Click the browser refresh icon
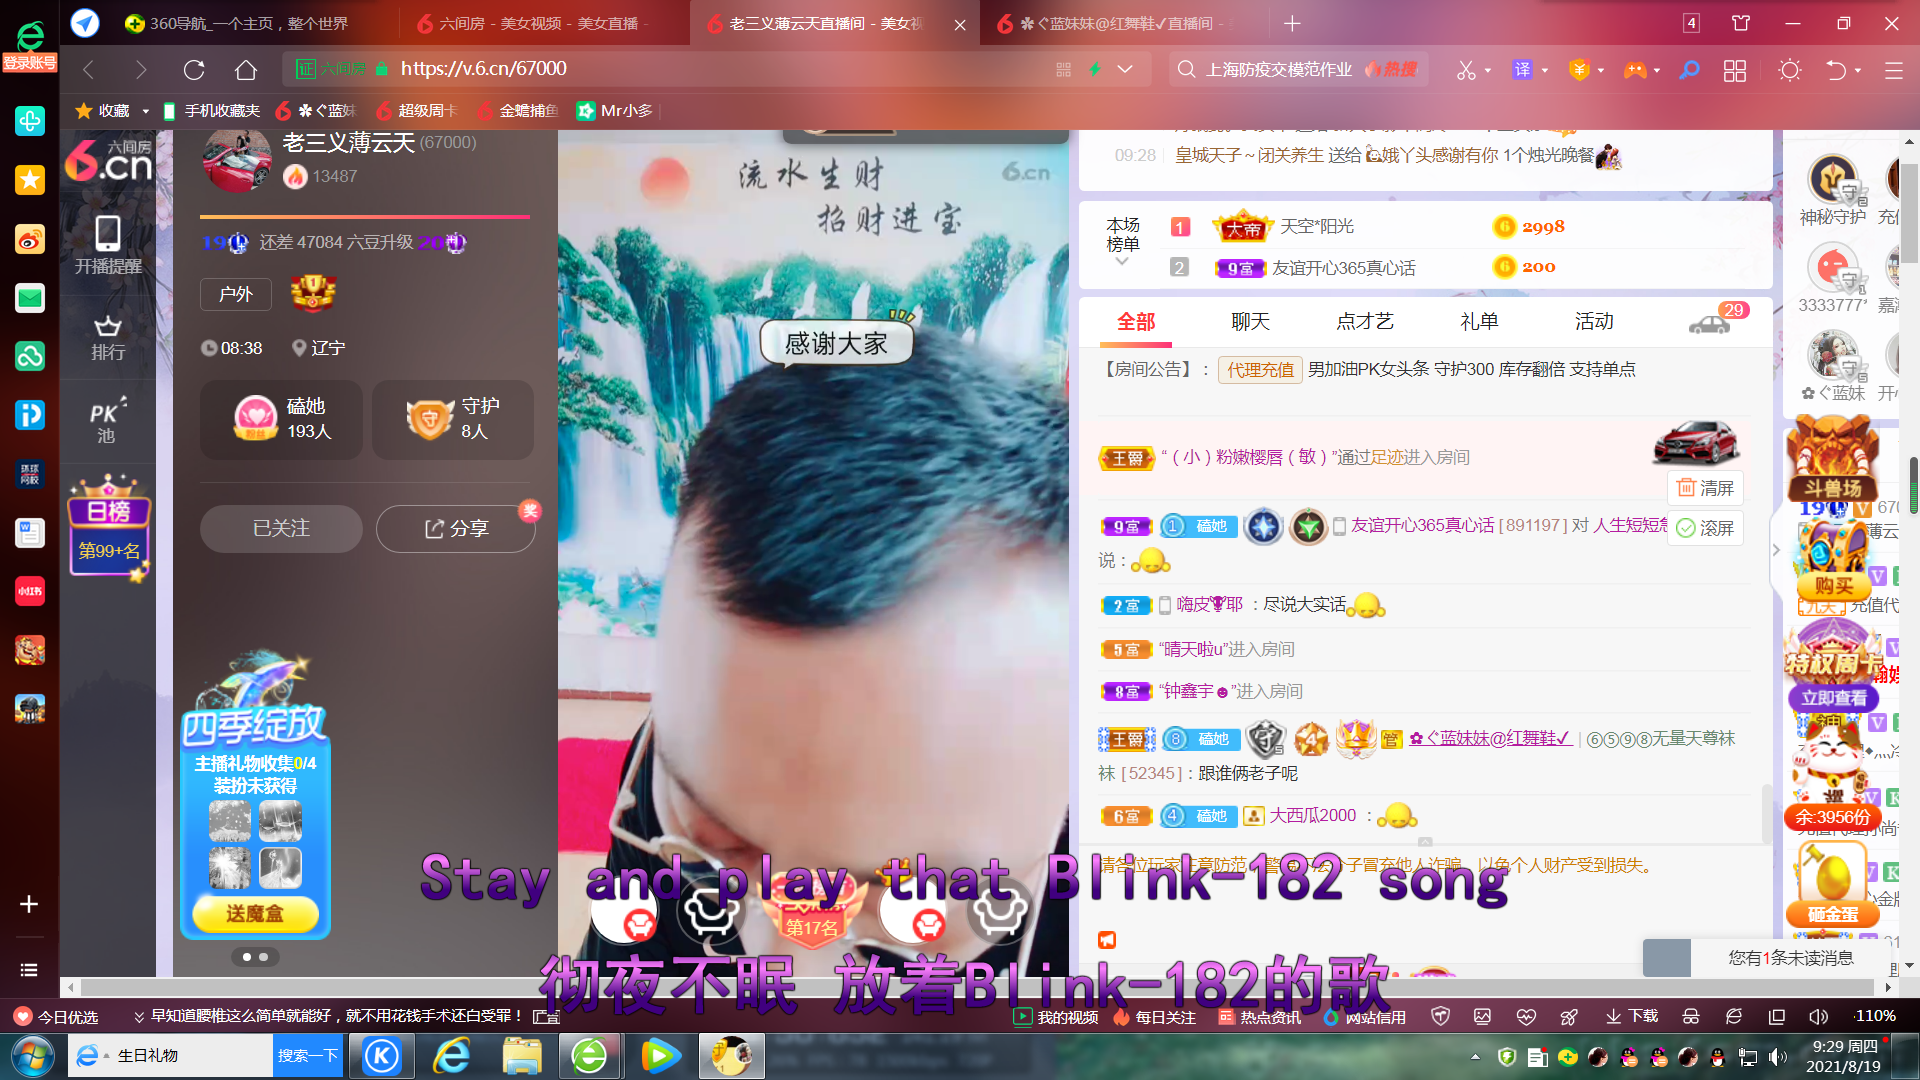This screenshot has height=1080, width=1920. tap(194, 69)
